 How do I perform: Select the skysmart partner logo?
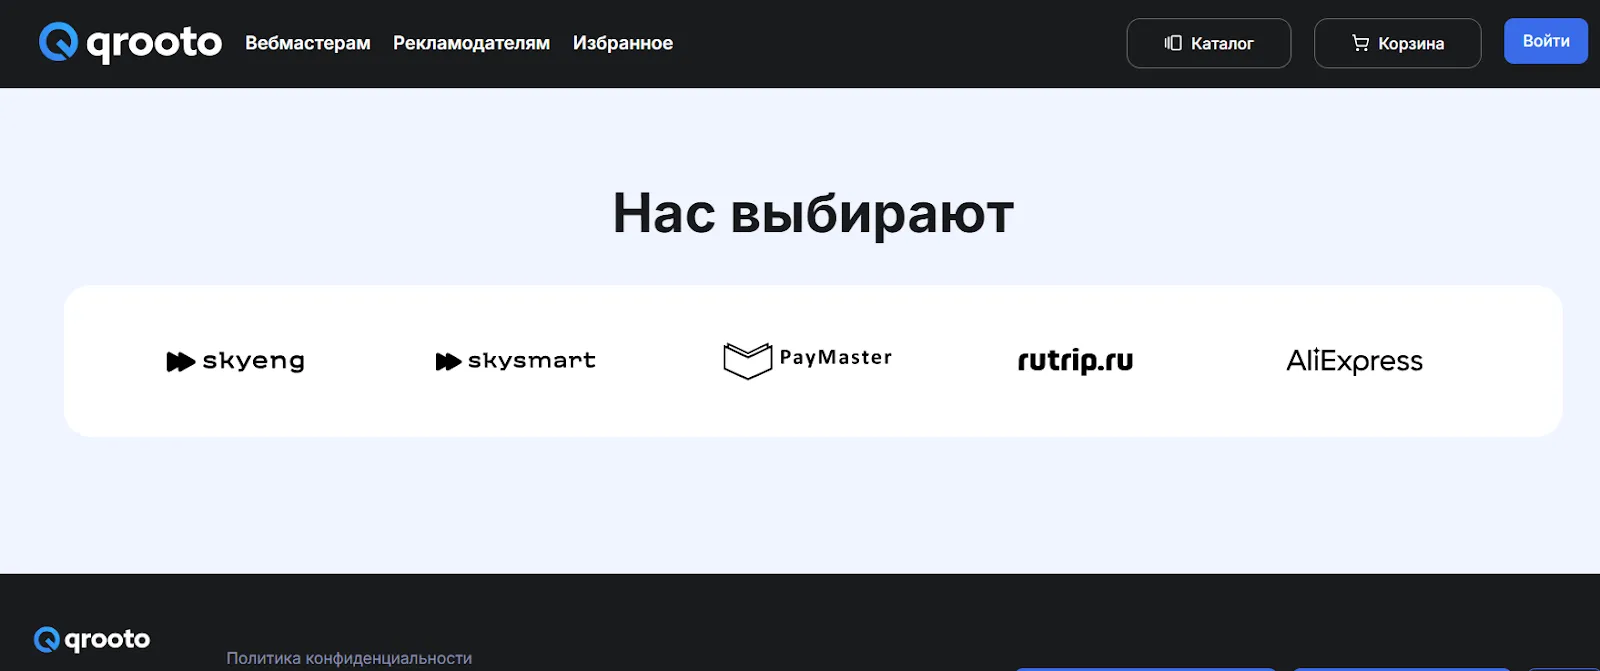click(x=516, y=361)
